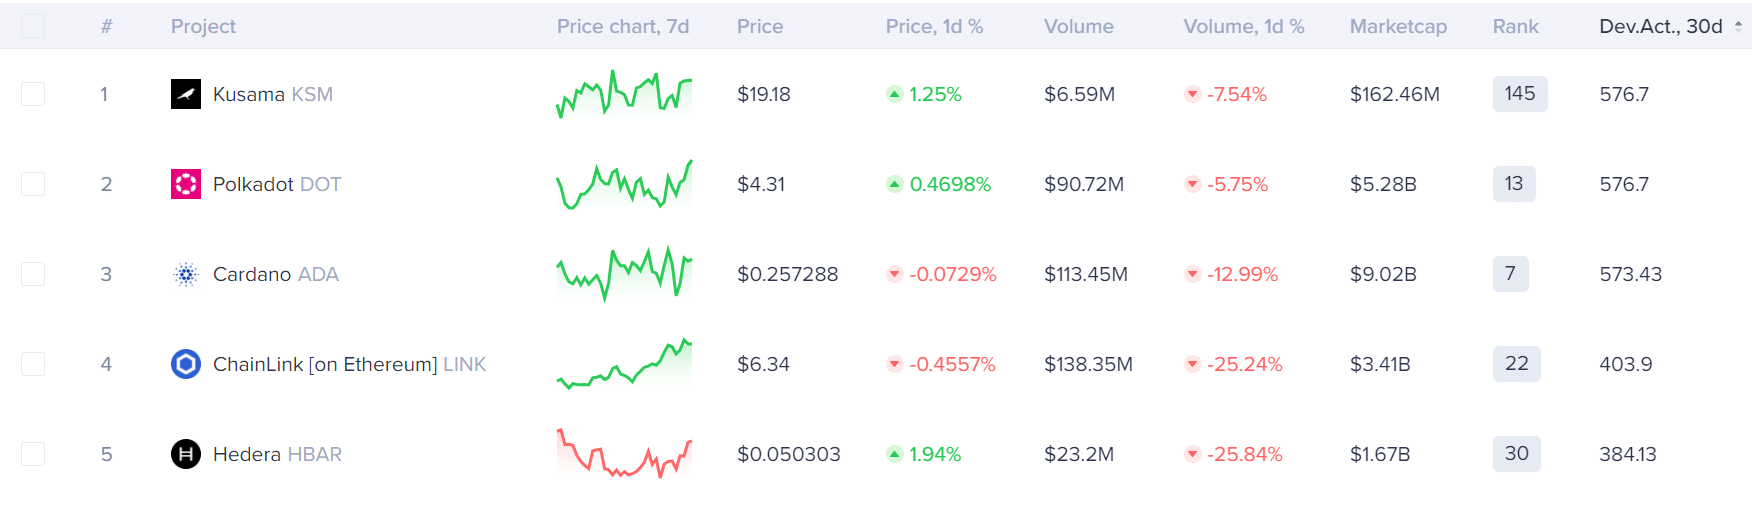Screen dimensions: 1752x508
Task: Click the ChainLink logo icon
Action: point(186,364)
